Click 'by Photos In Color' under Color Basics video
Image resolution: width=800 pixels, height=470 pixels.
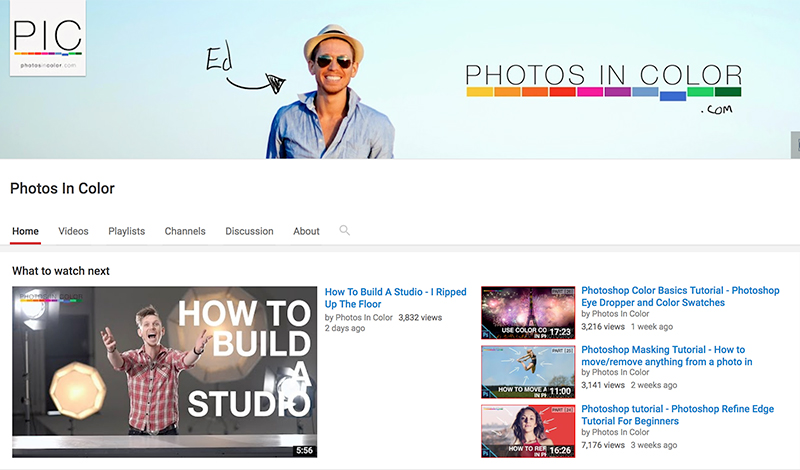[615, 314]
